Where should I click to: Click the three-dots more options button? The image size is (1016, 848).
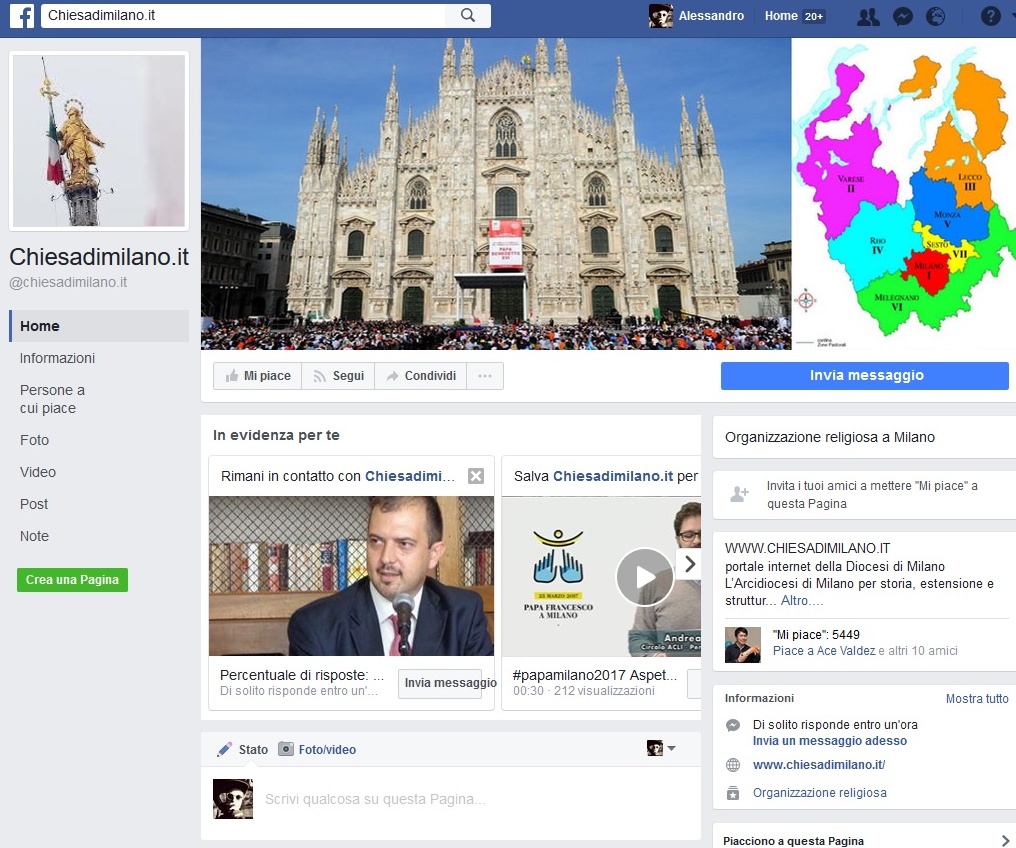(485, 376)
